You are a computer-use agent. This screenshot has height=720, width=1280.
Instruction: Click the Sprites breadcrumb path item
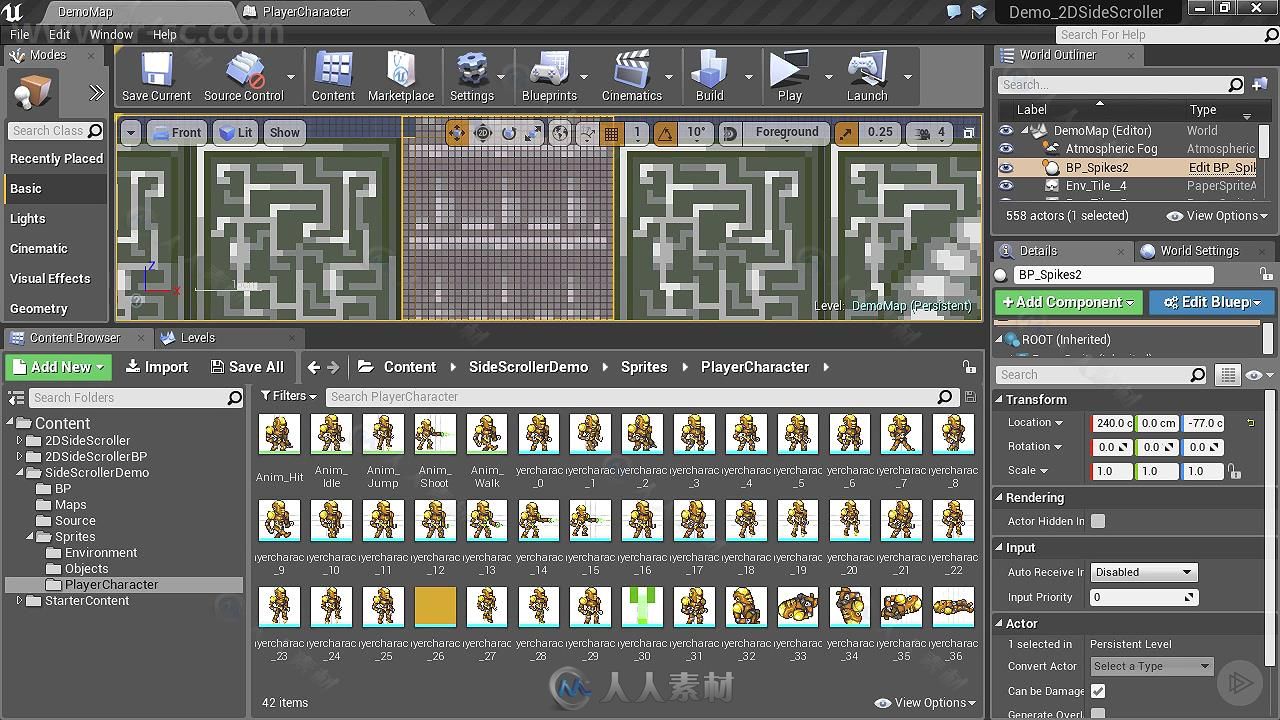[643, 367]
